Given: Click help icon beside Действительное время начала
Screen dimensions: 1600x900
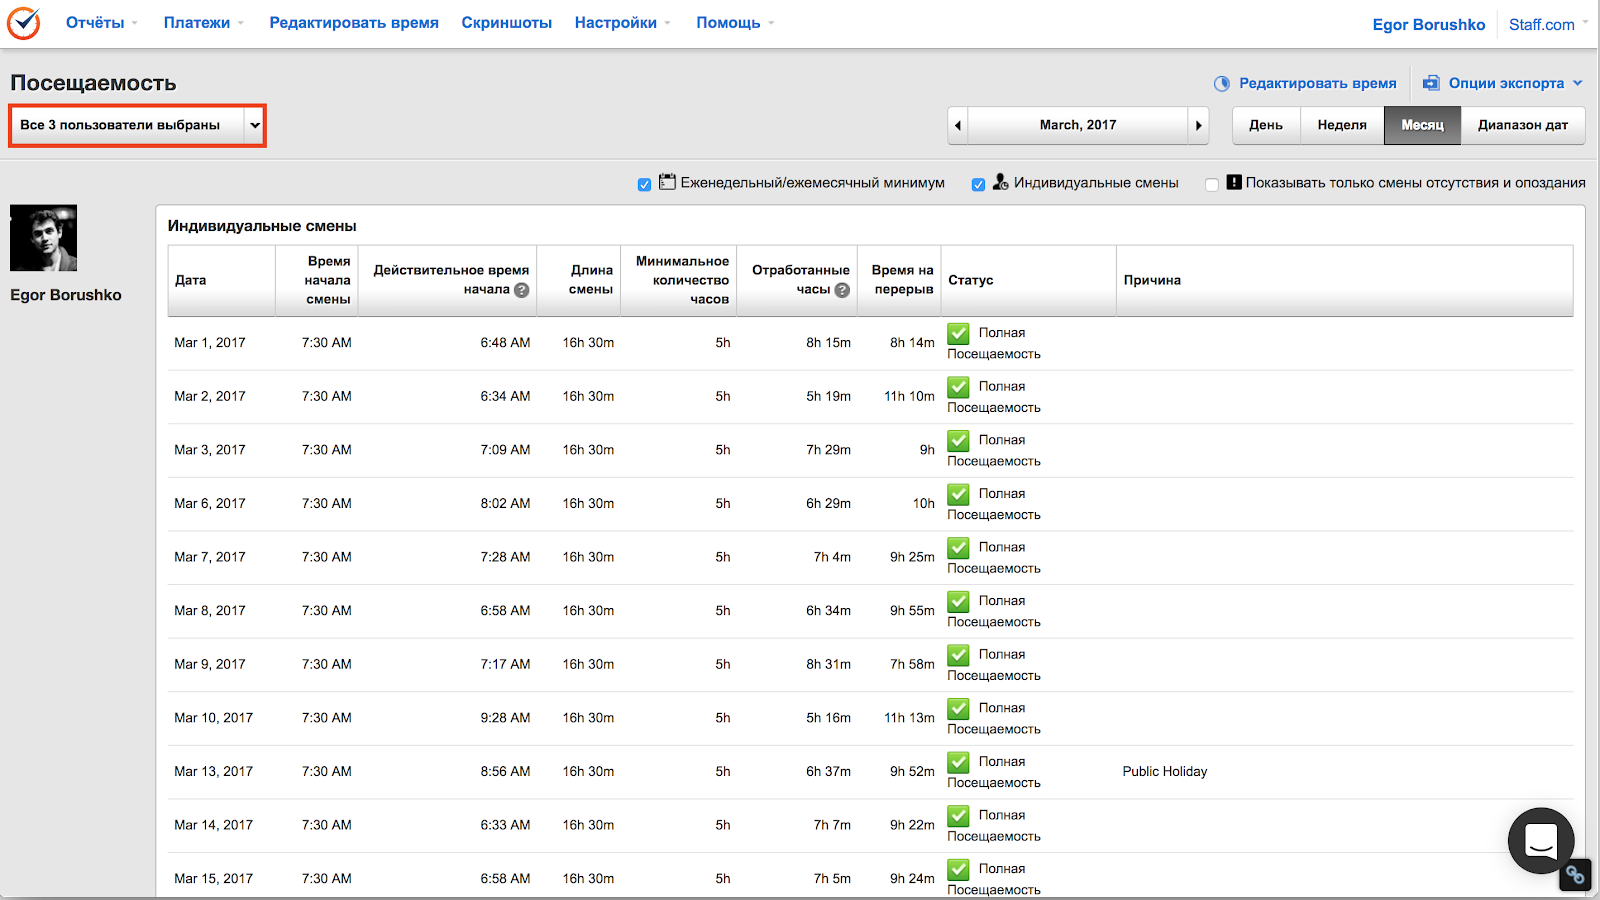Looking at the screenshot, I should click(x=521, y=290).
